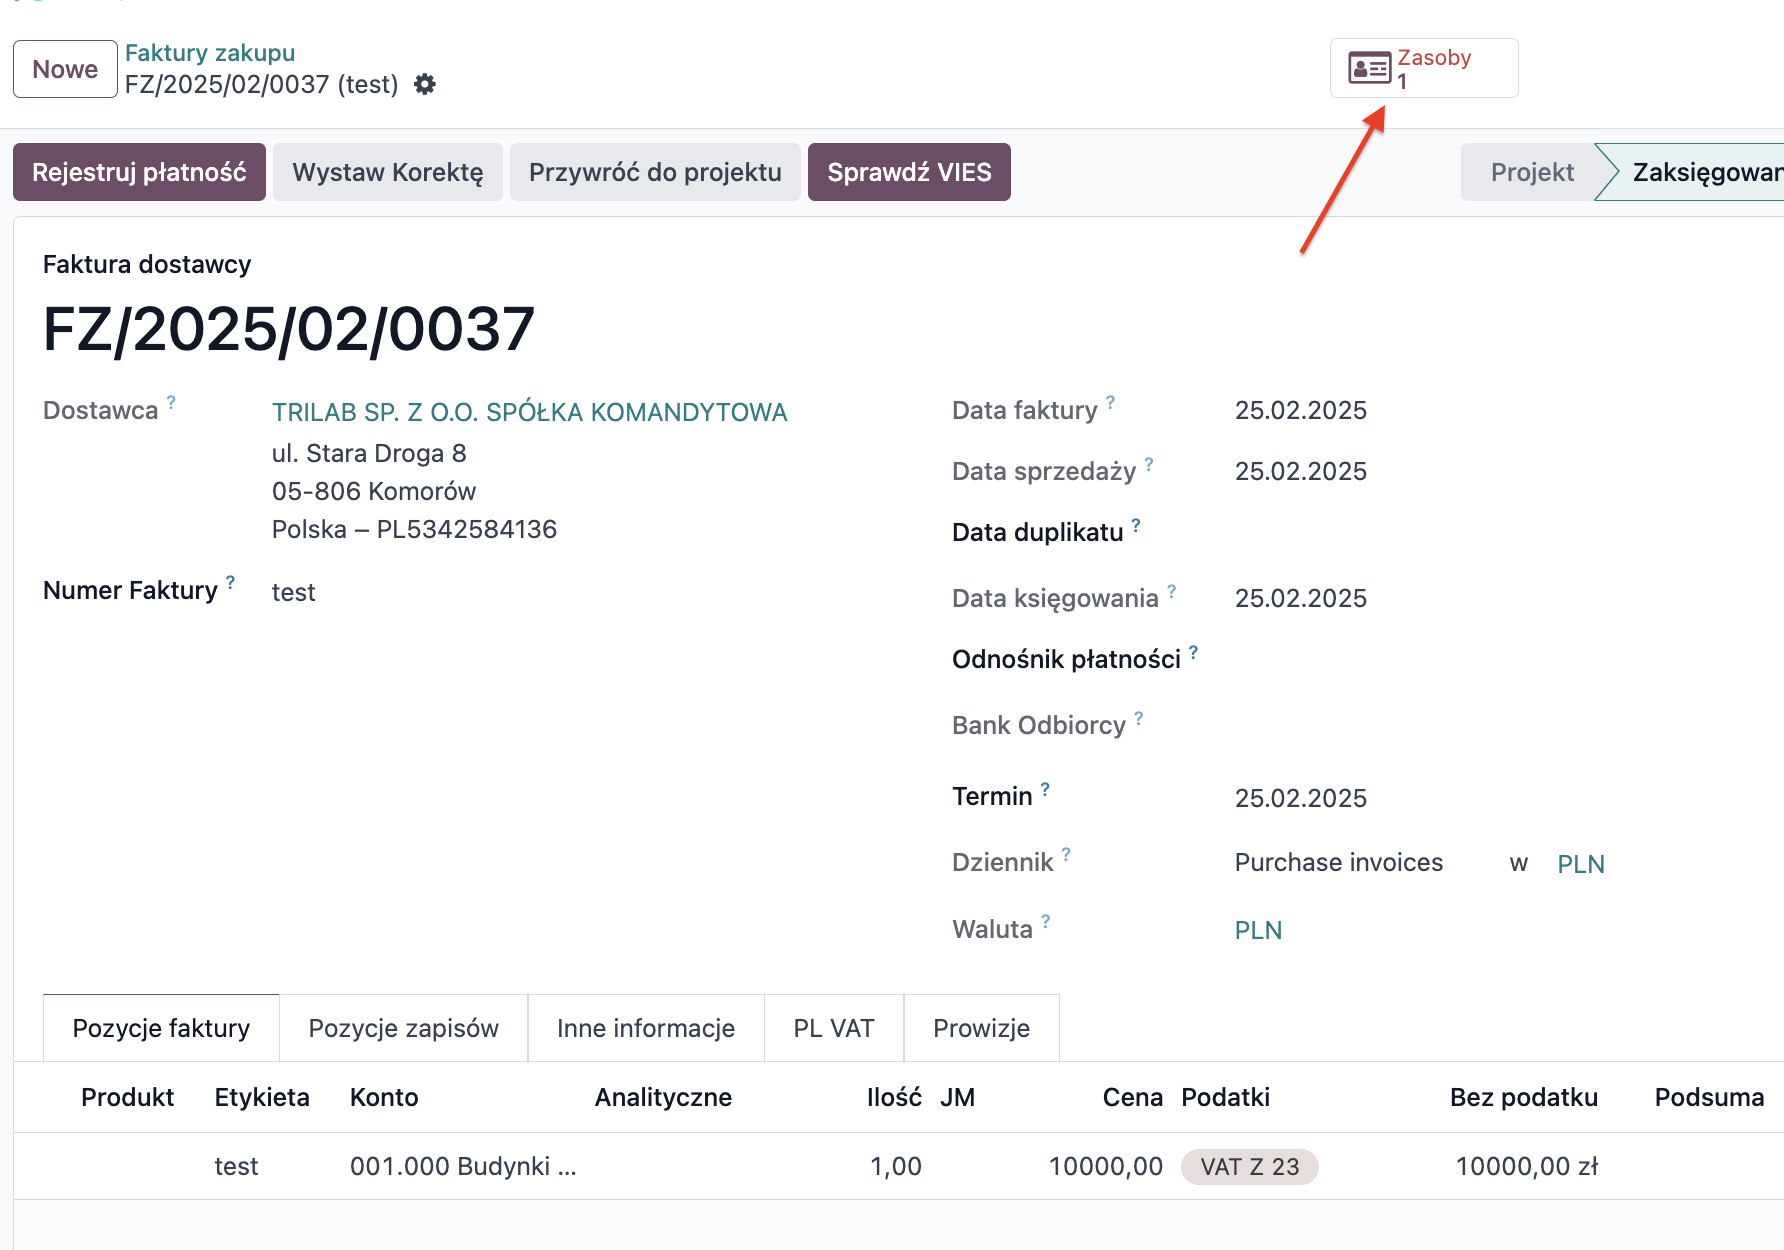Screen dimensions: 1784x1250
Task: Switch to PL VAT tab
Action: coord(834,1028)
